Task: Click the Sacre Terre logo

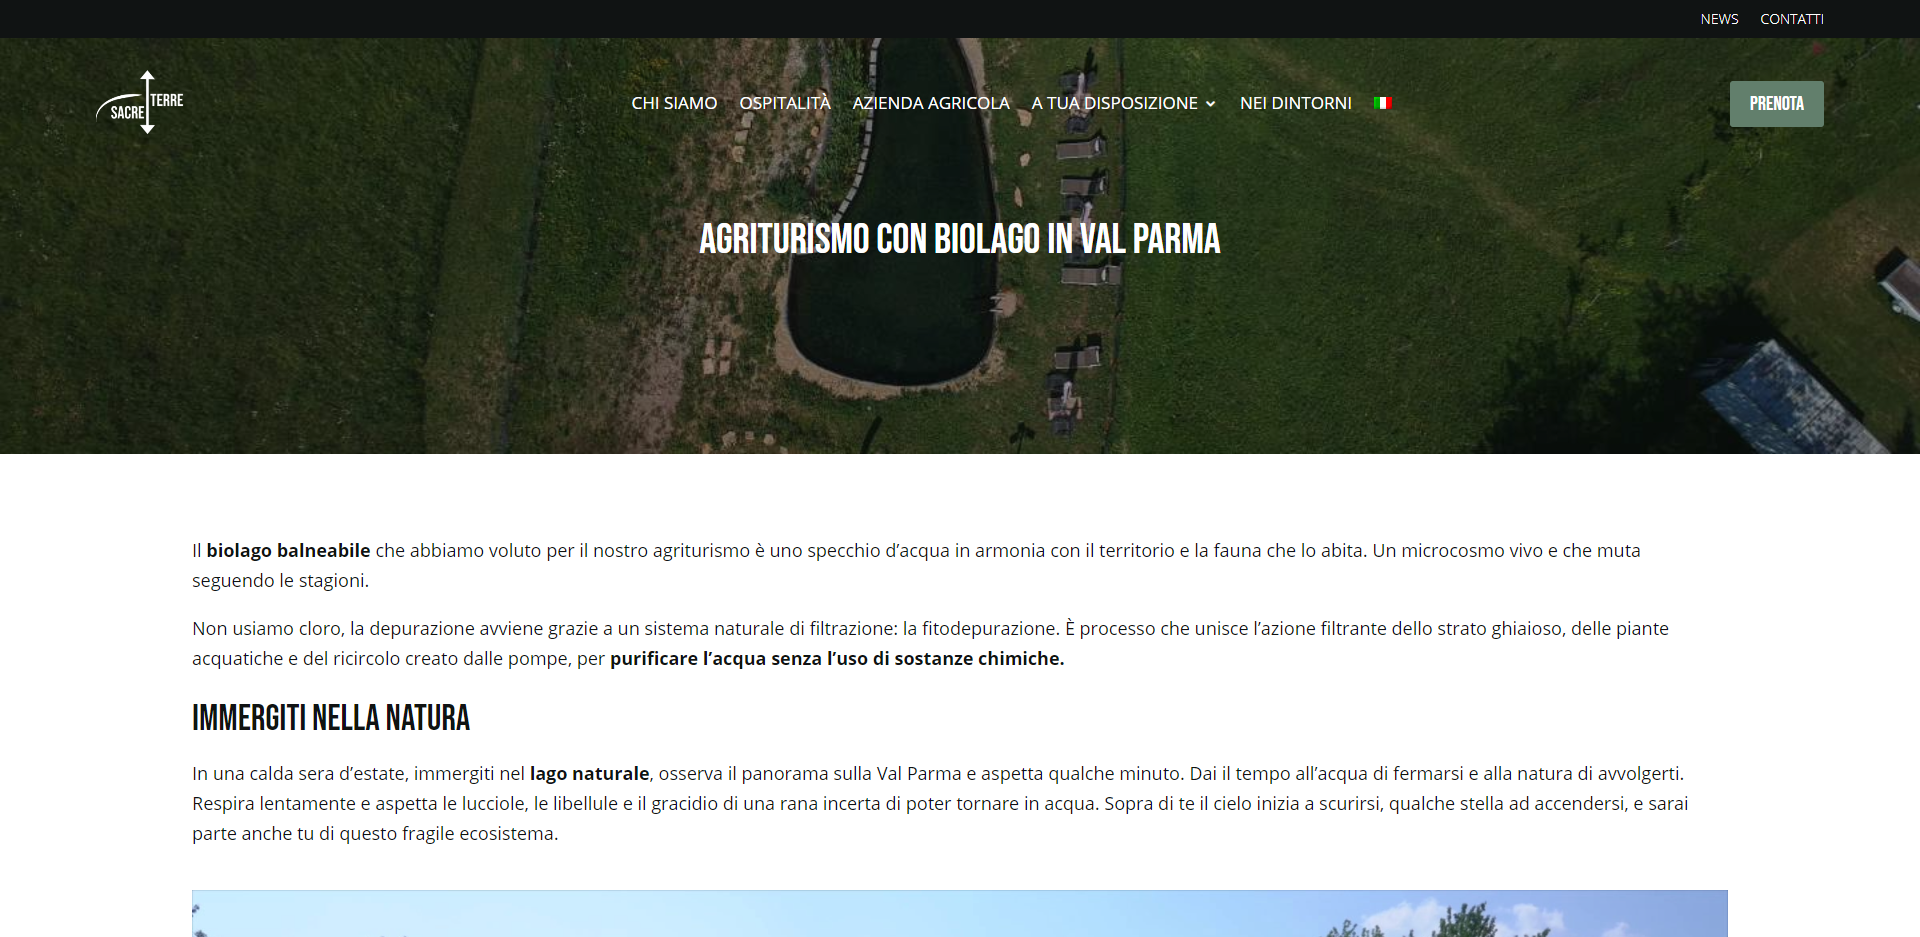Action: click(x=140, y=103)
